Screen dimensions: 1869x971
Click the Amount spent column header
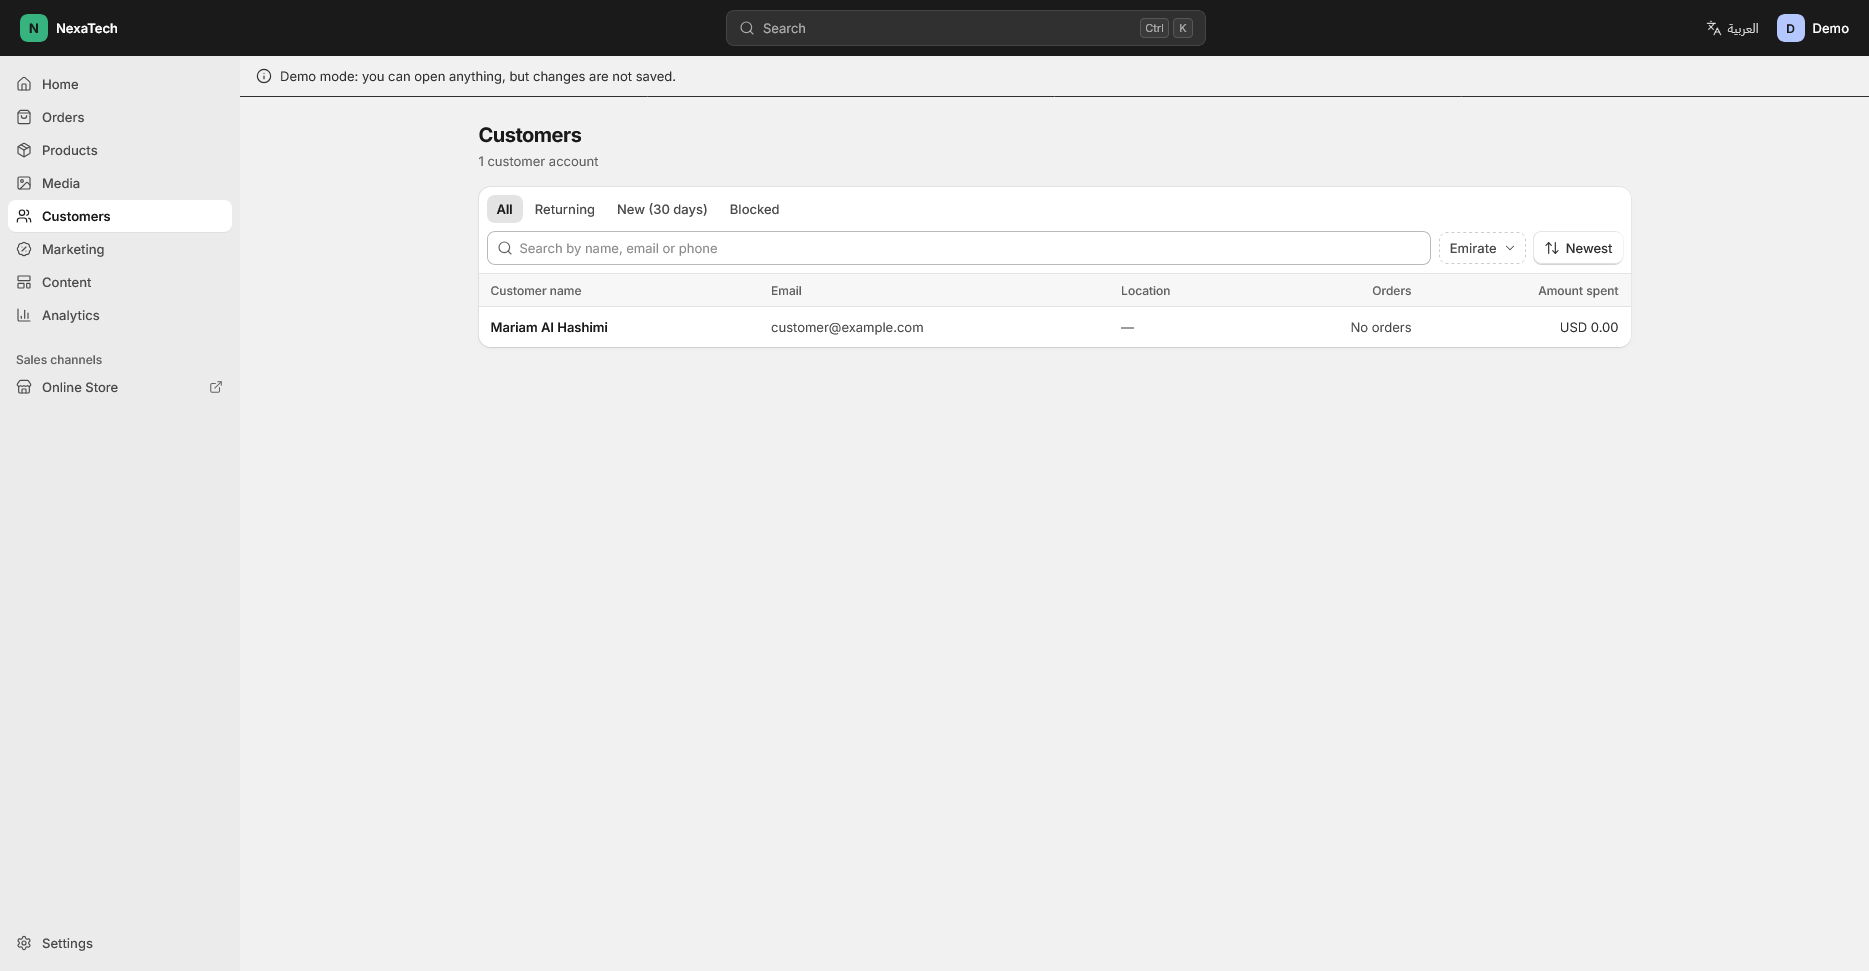(1578, 290)
